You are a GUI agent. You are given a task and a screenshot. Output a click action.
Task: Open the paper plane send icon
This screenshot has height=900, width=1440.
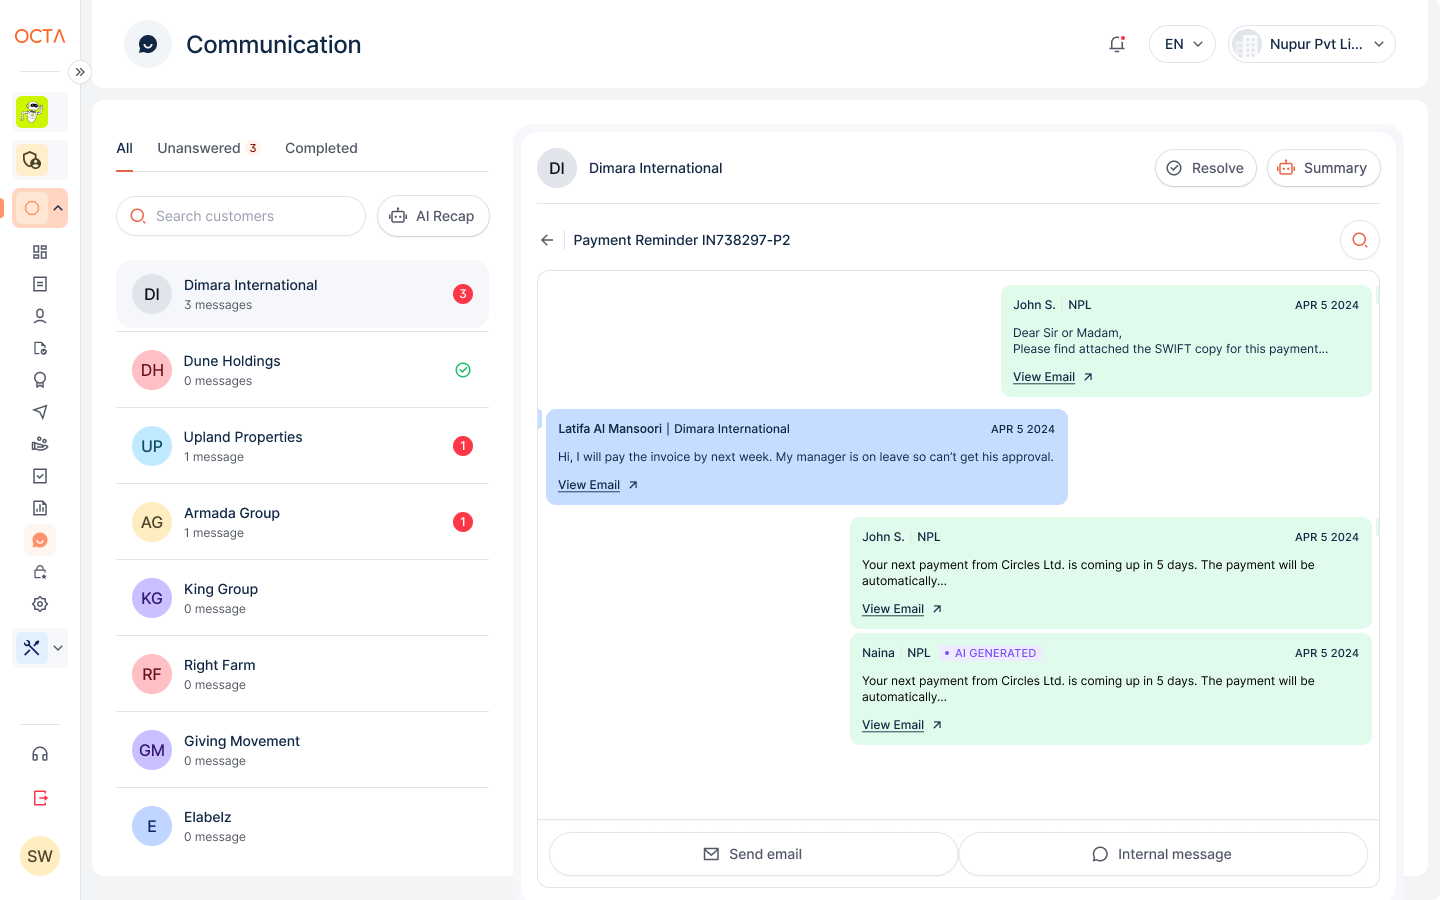[x=40, y=412]
